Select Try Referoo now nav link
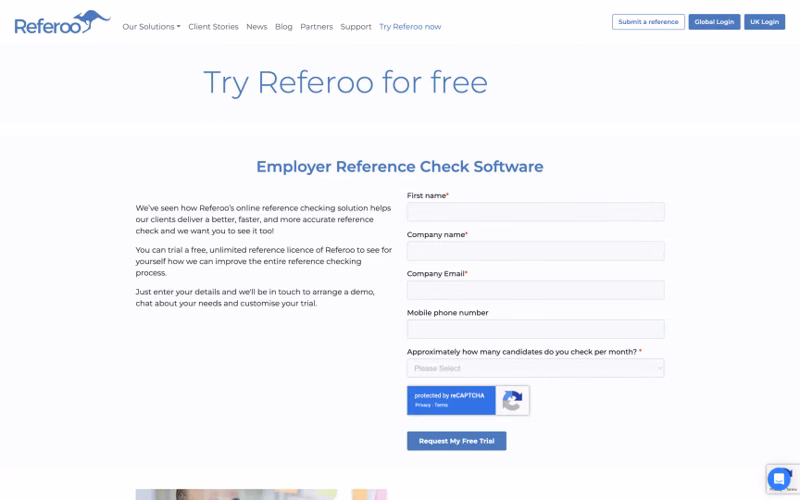Viewport: 800px width, 500px height. pos(410,27)
